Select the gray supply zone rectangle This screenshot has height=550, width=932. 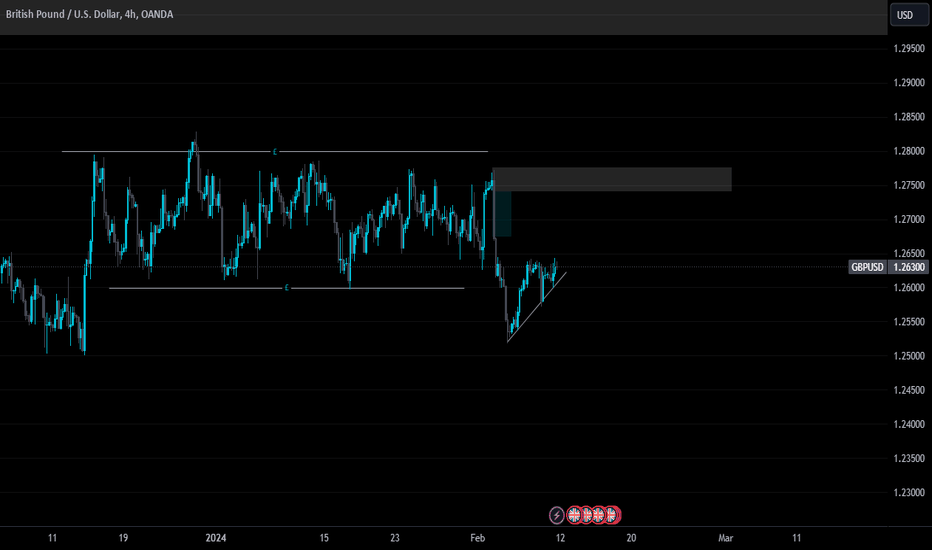(x=612, y=179)
